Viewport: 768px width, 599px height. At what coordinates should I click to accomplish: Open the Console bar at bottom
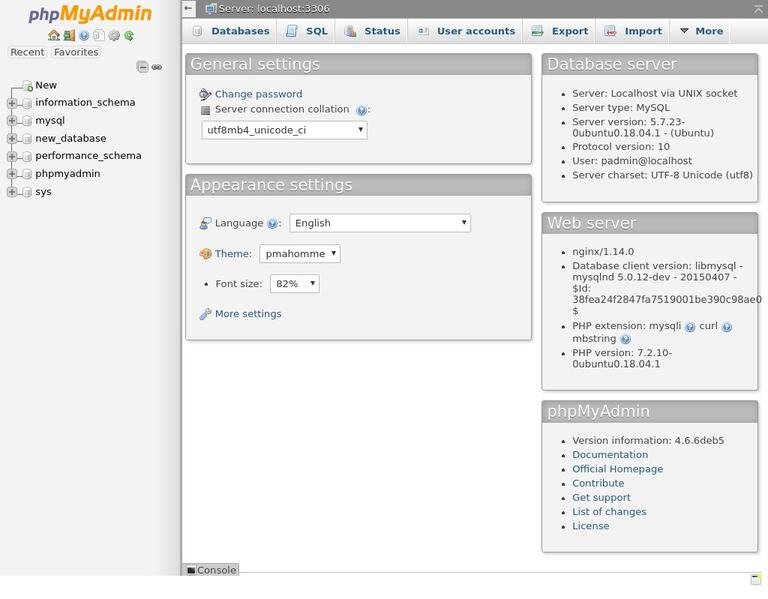[211, 570]
